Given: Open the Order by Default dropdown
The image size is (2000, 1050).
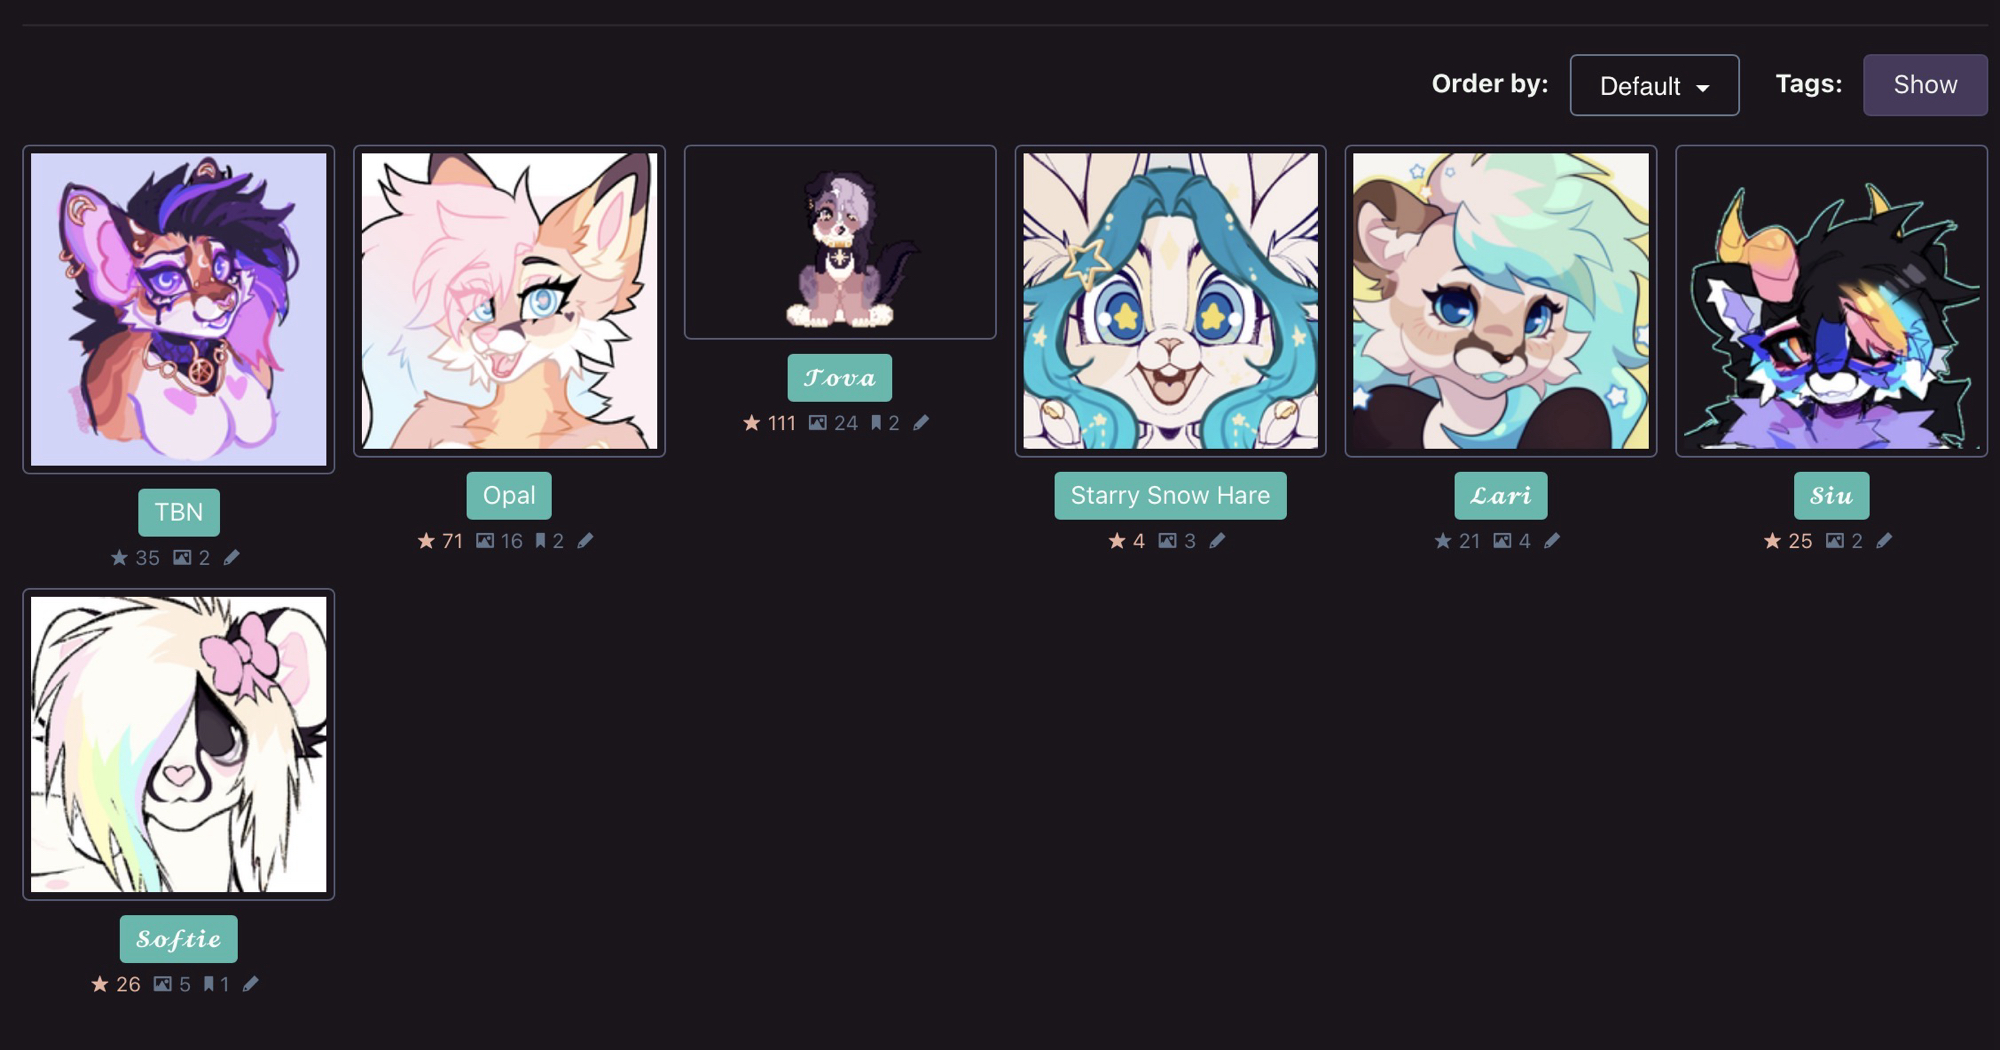Looking at the screenshot, I should pyautogui.click(x=1654, y=85).
